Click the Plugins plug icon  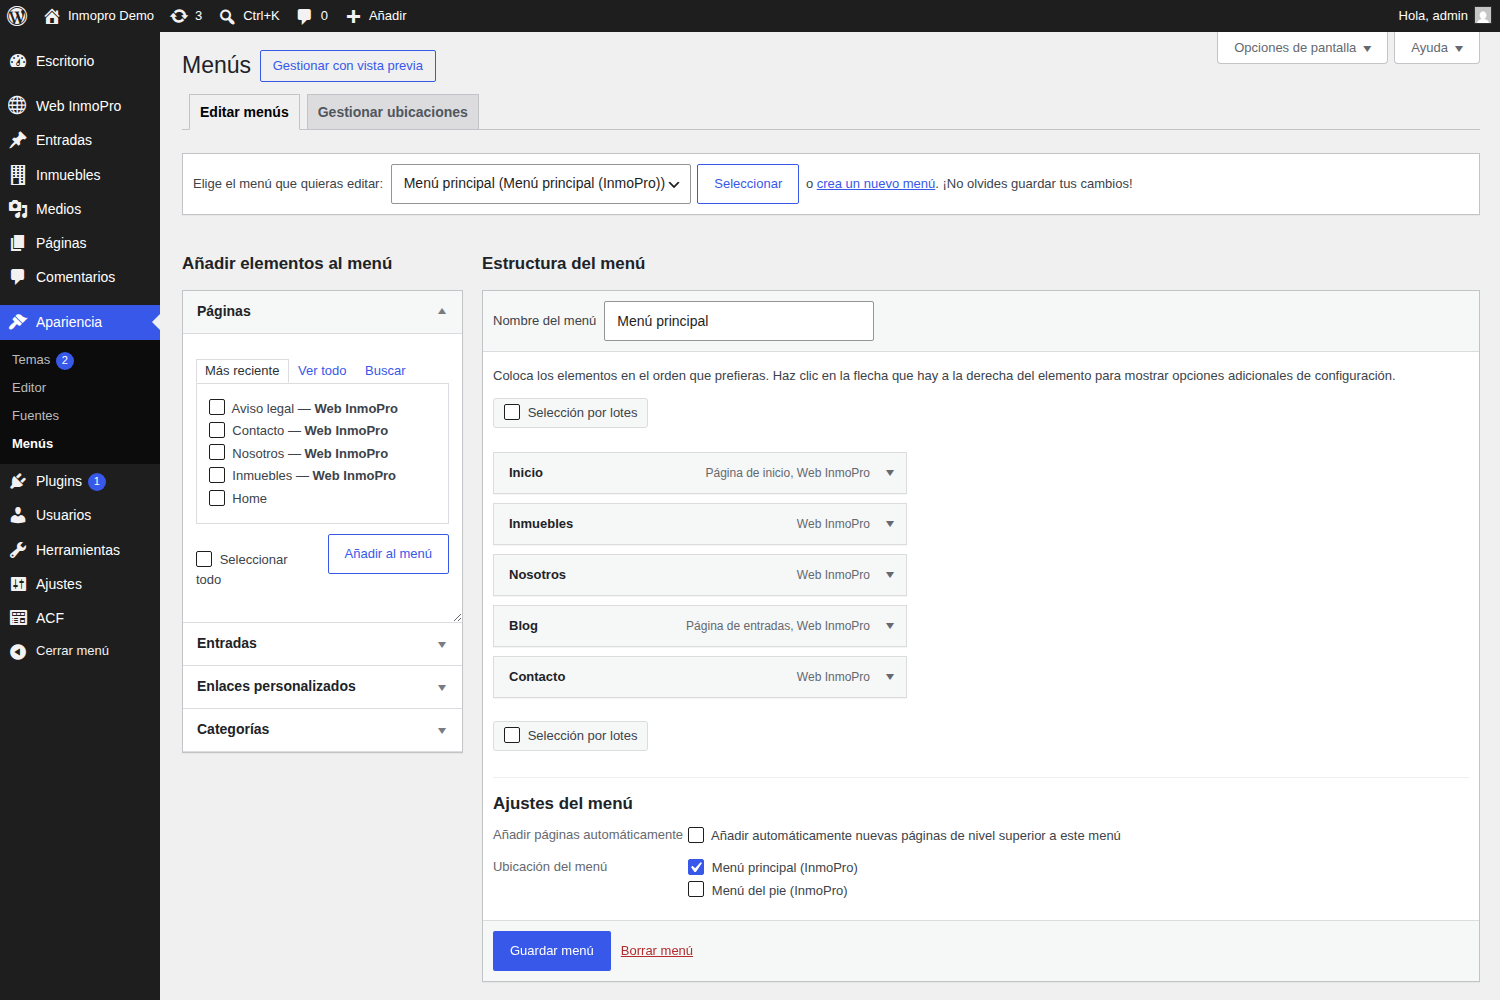click(x=18, y=481)
